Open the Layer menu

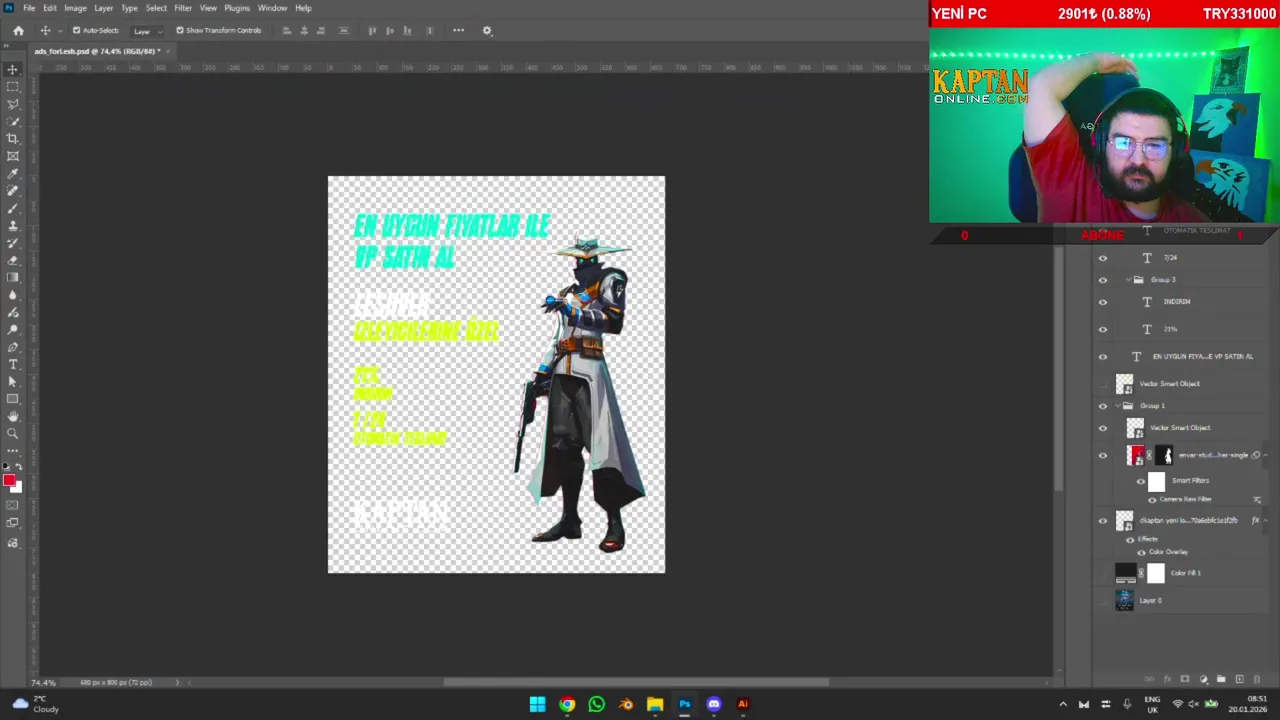pos(103,8)
